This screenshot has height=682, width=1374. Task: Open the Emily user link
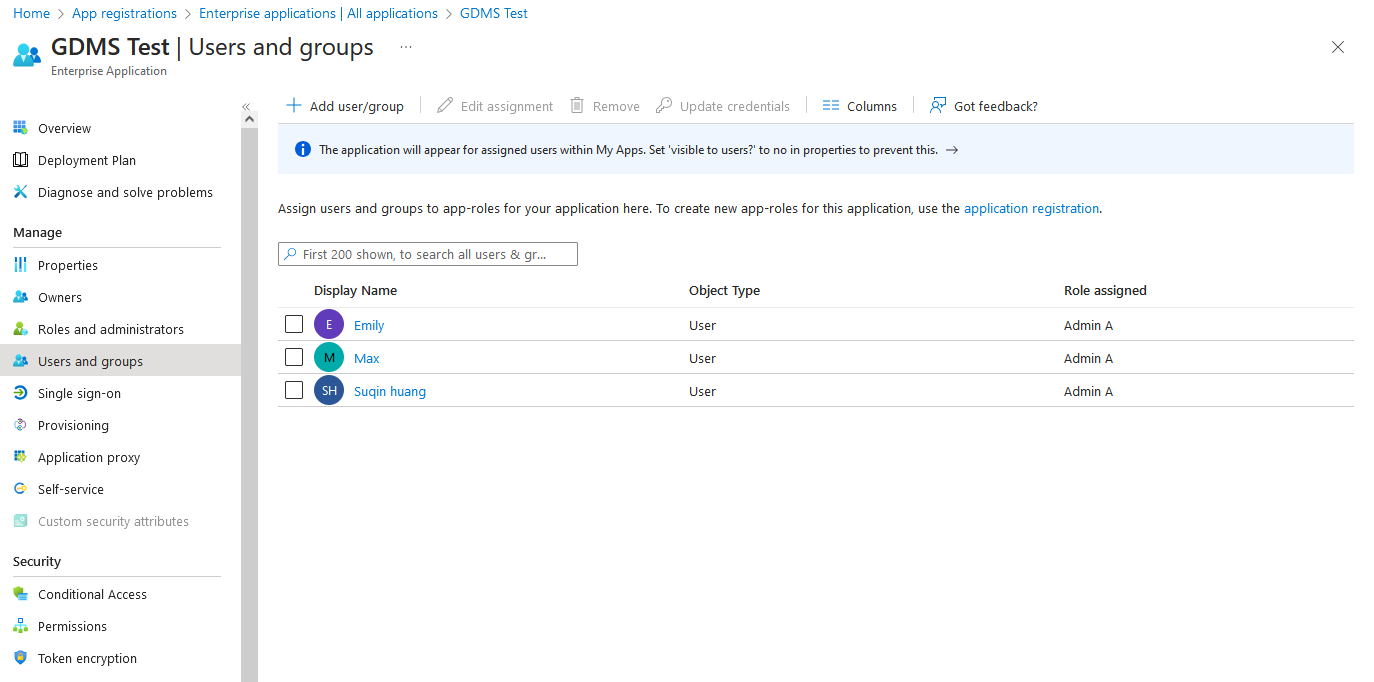(x=369, y=325)
